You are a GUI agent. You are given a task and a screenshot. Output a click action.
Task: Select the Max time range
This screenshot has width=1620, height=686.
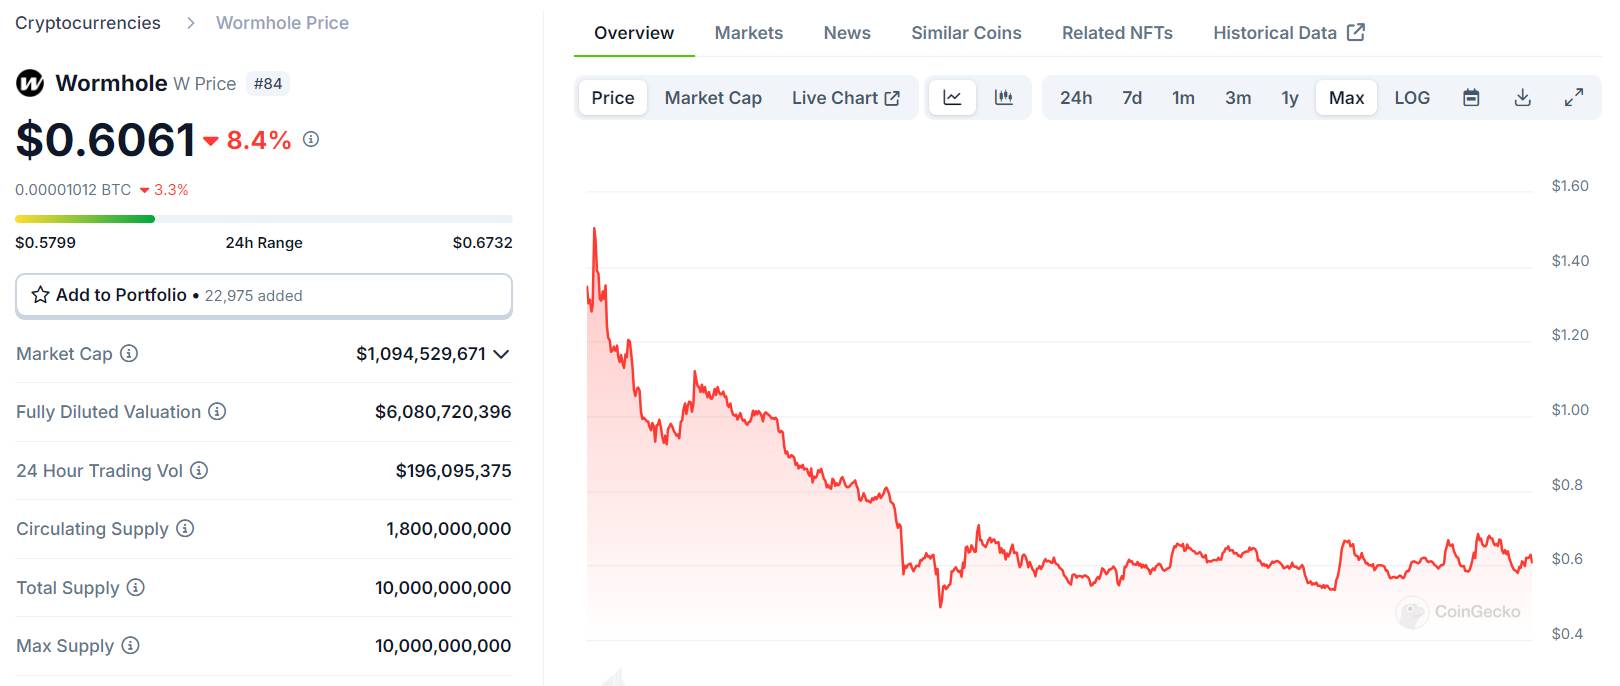pos(1346,98)
